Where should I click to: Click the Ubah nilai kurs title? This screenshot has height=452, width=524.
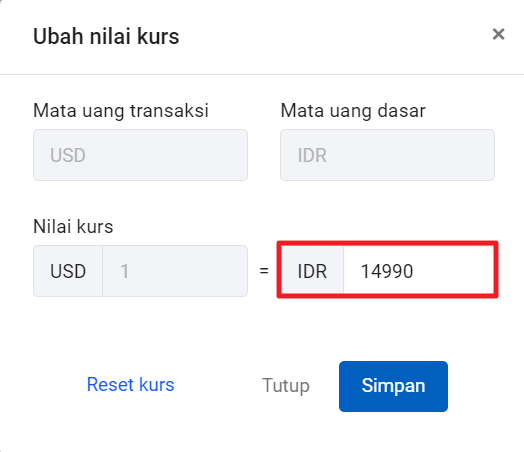click(x=106, y=36)
